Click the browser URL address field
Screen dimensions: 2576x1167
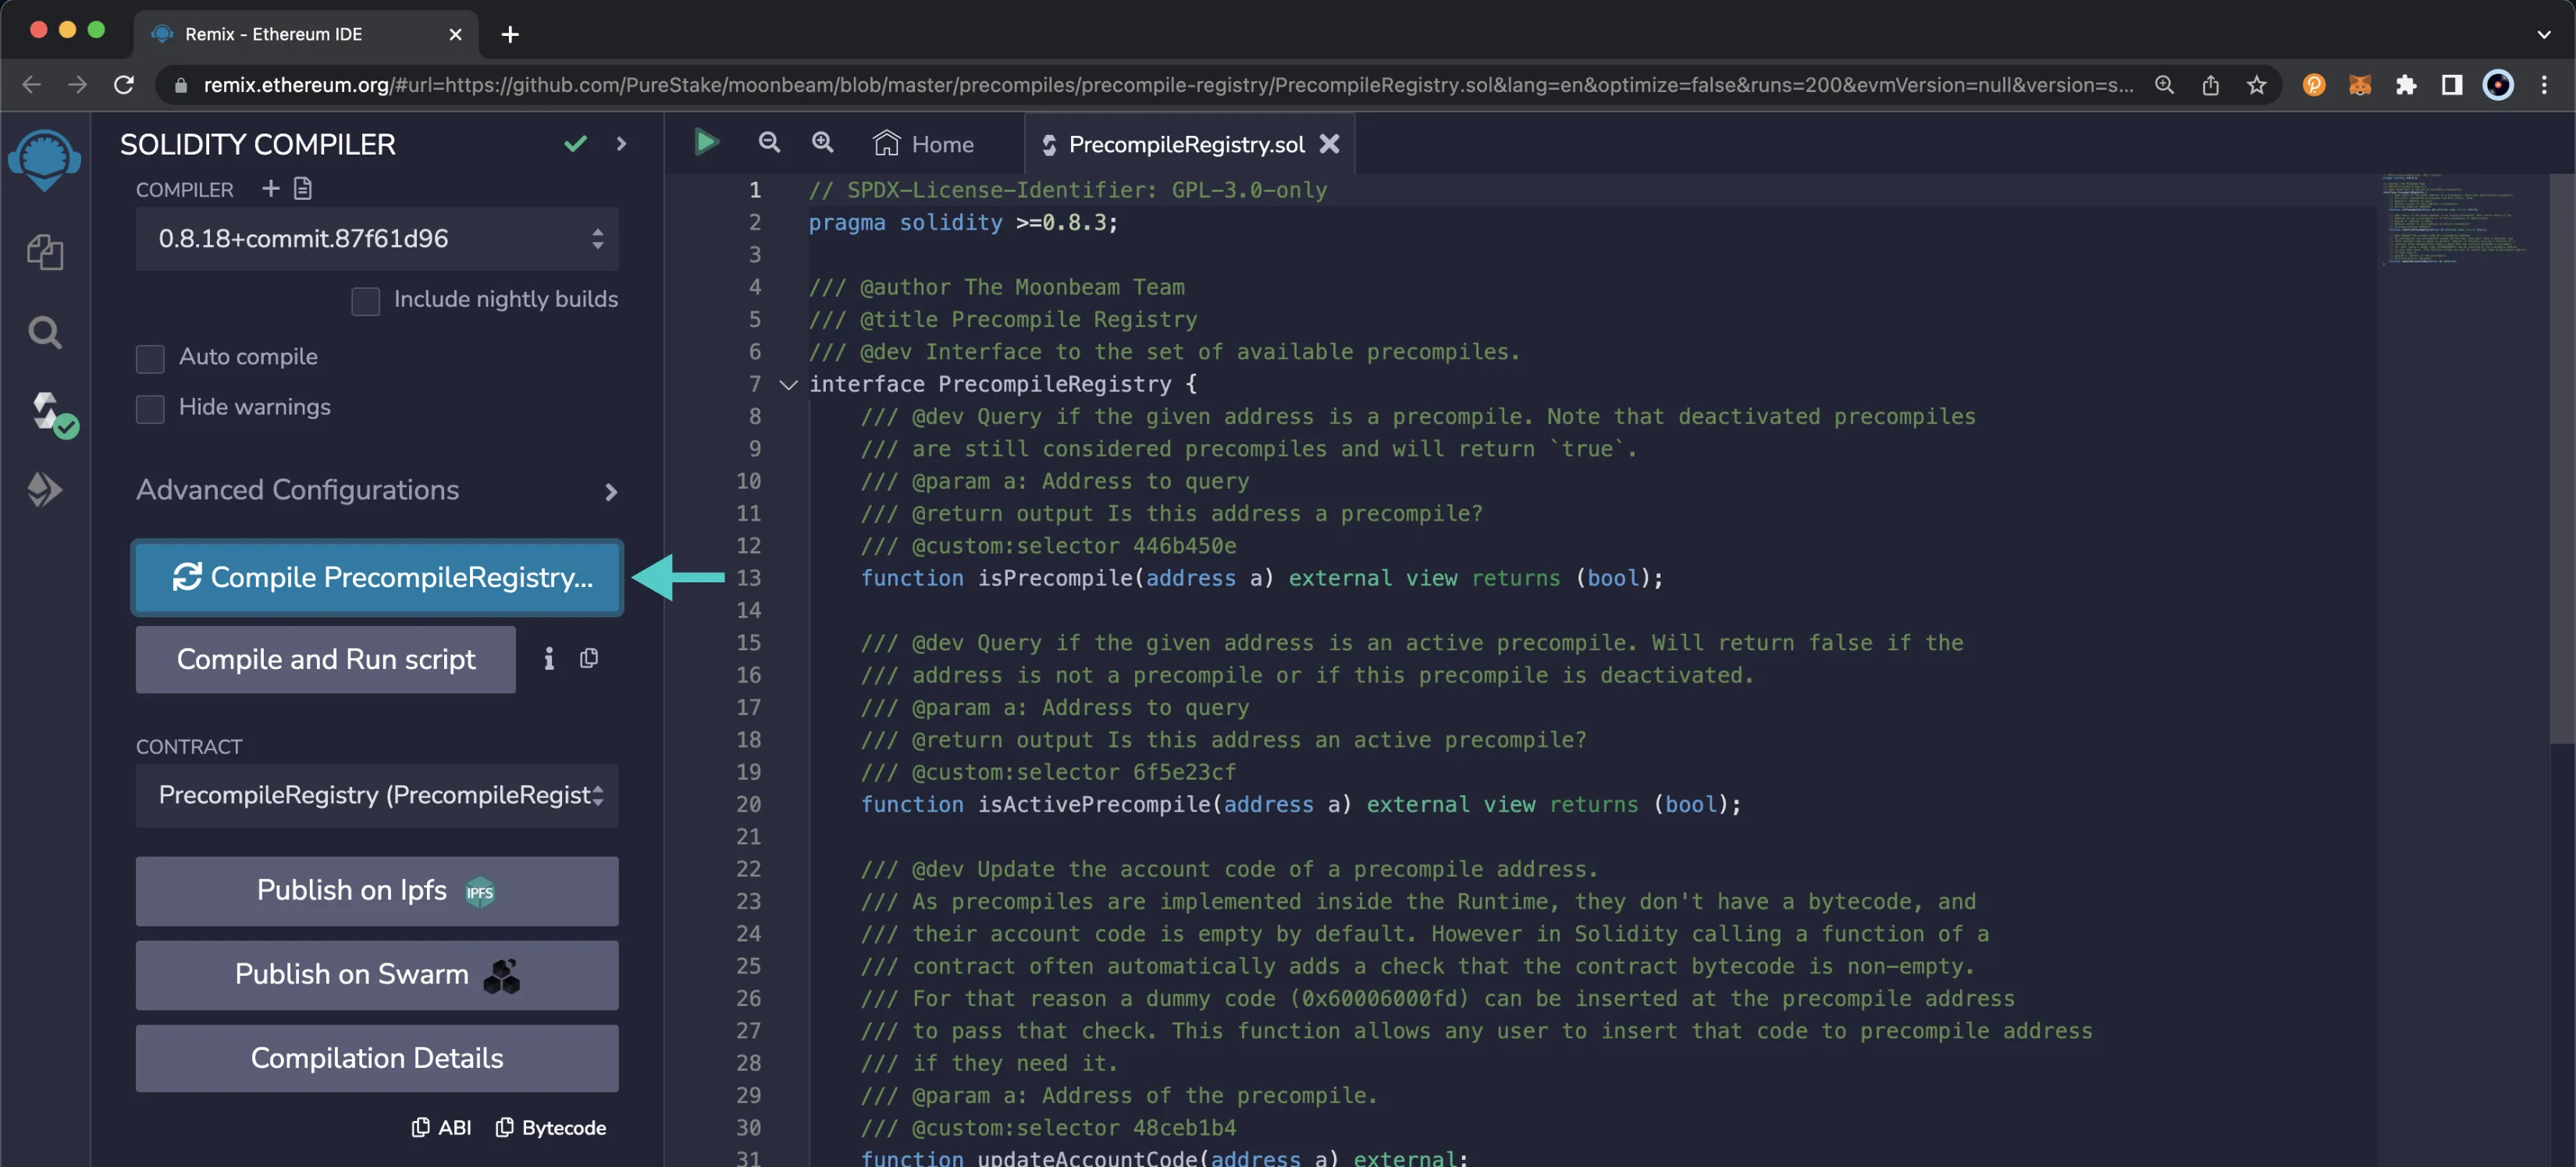pos(1168,85)
